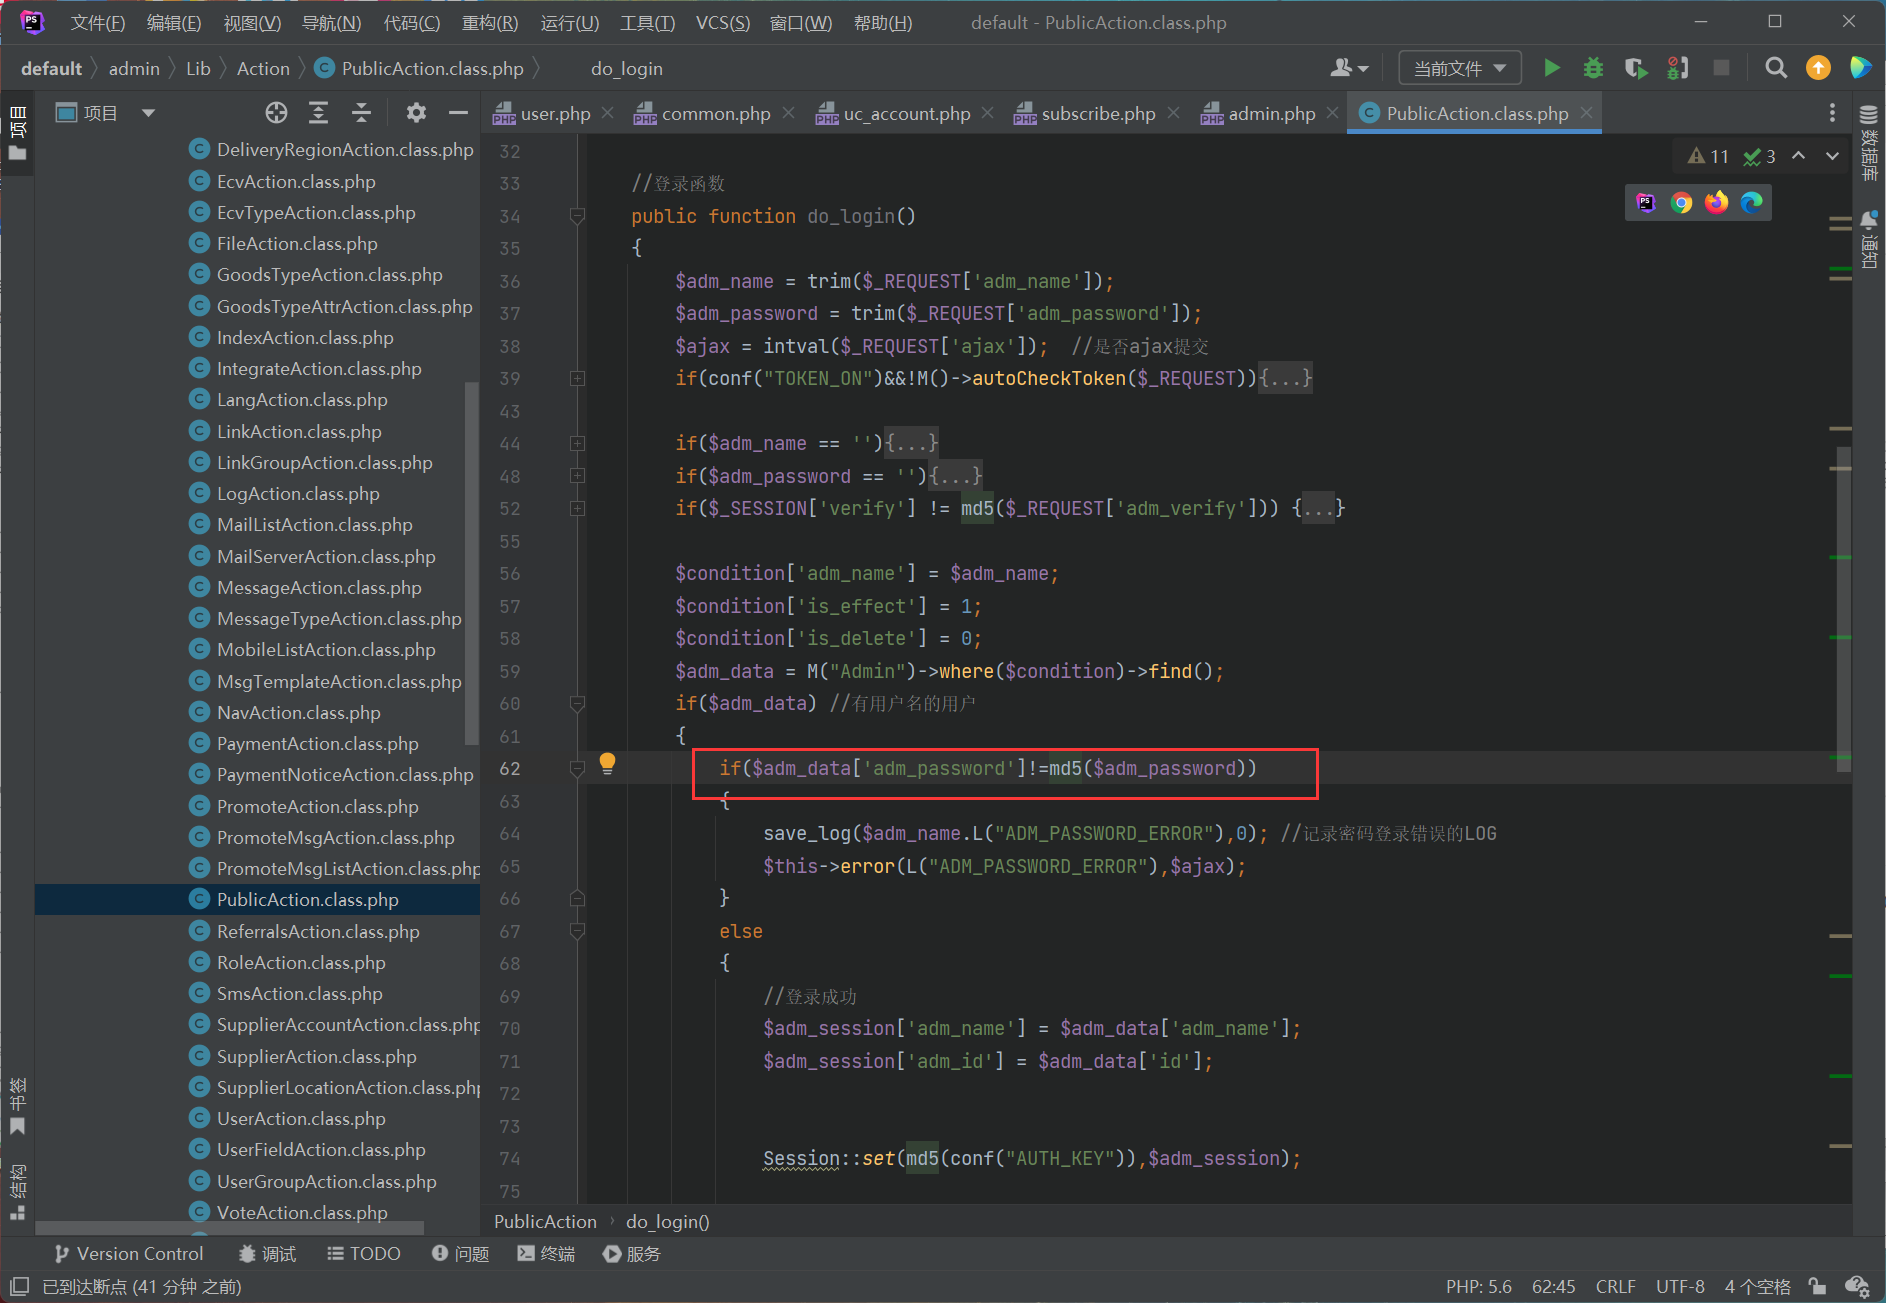Image resolution: width=1886 pixels, height=1303 pixels.
Task: Open the Version Control tool window
Action: [129, 1254]
